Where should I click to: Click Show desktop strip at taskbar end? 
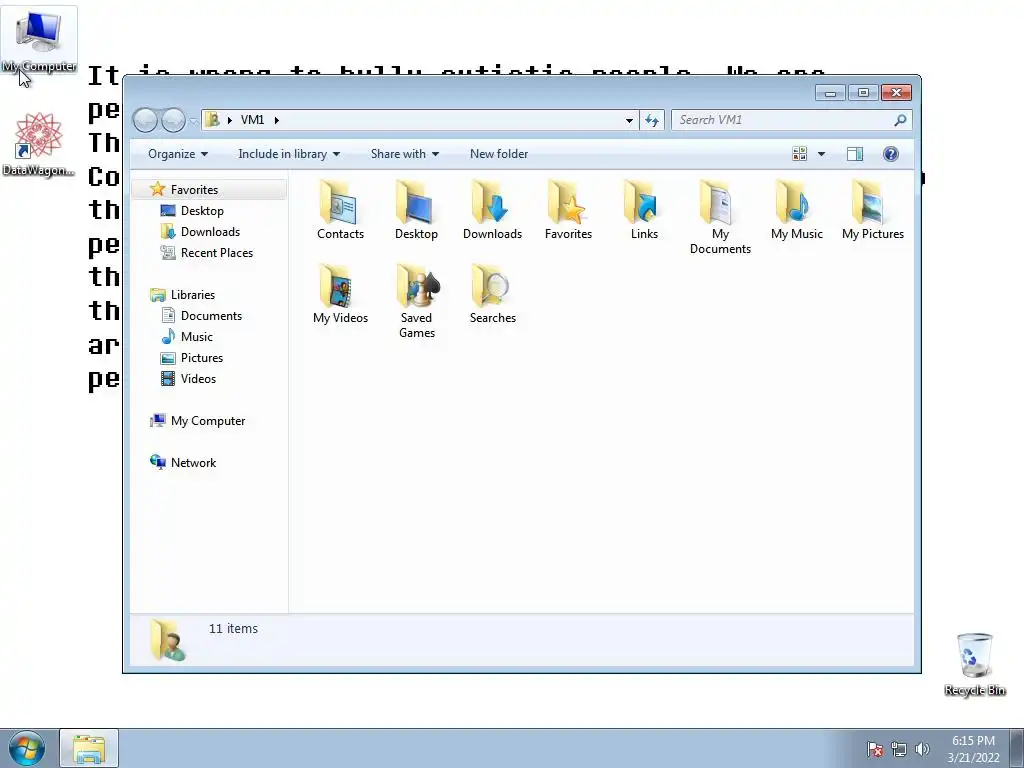(x=1017, y=748)
